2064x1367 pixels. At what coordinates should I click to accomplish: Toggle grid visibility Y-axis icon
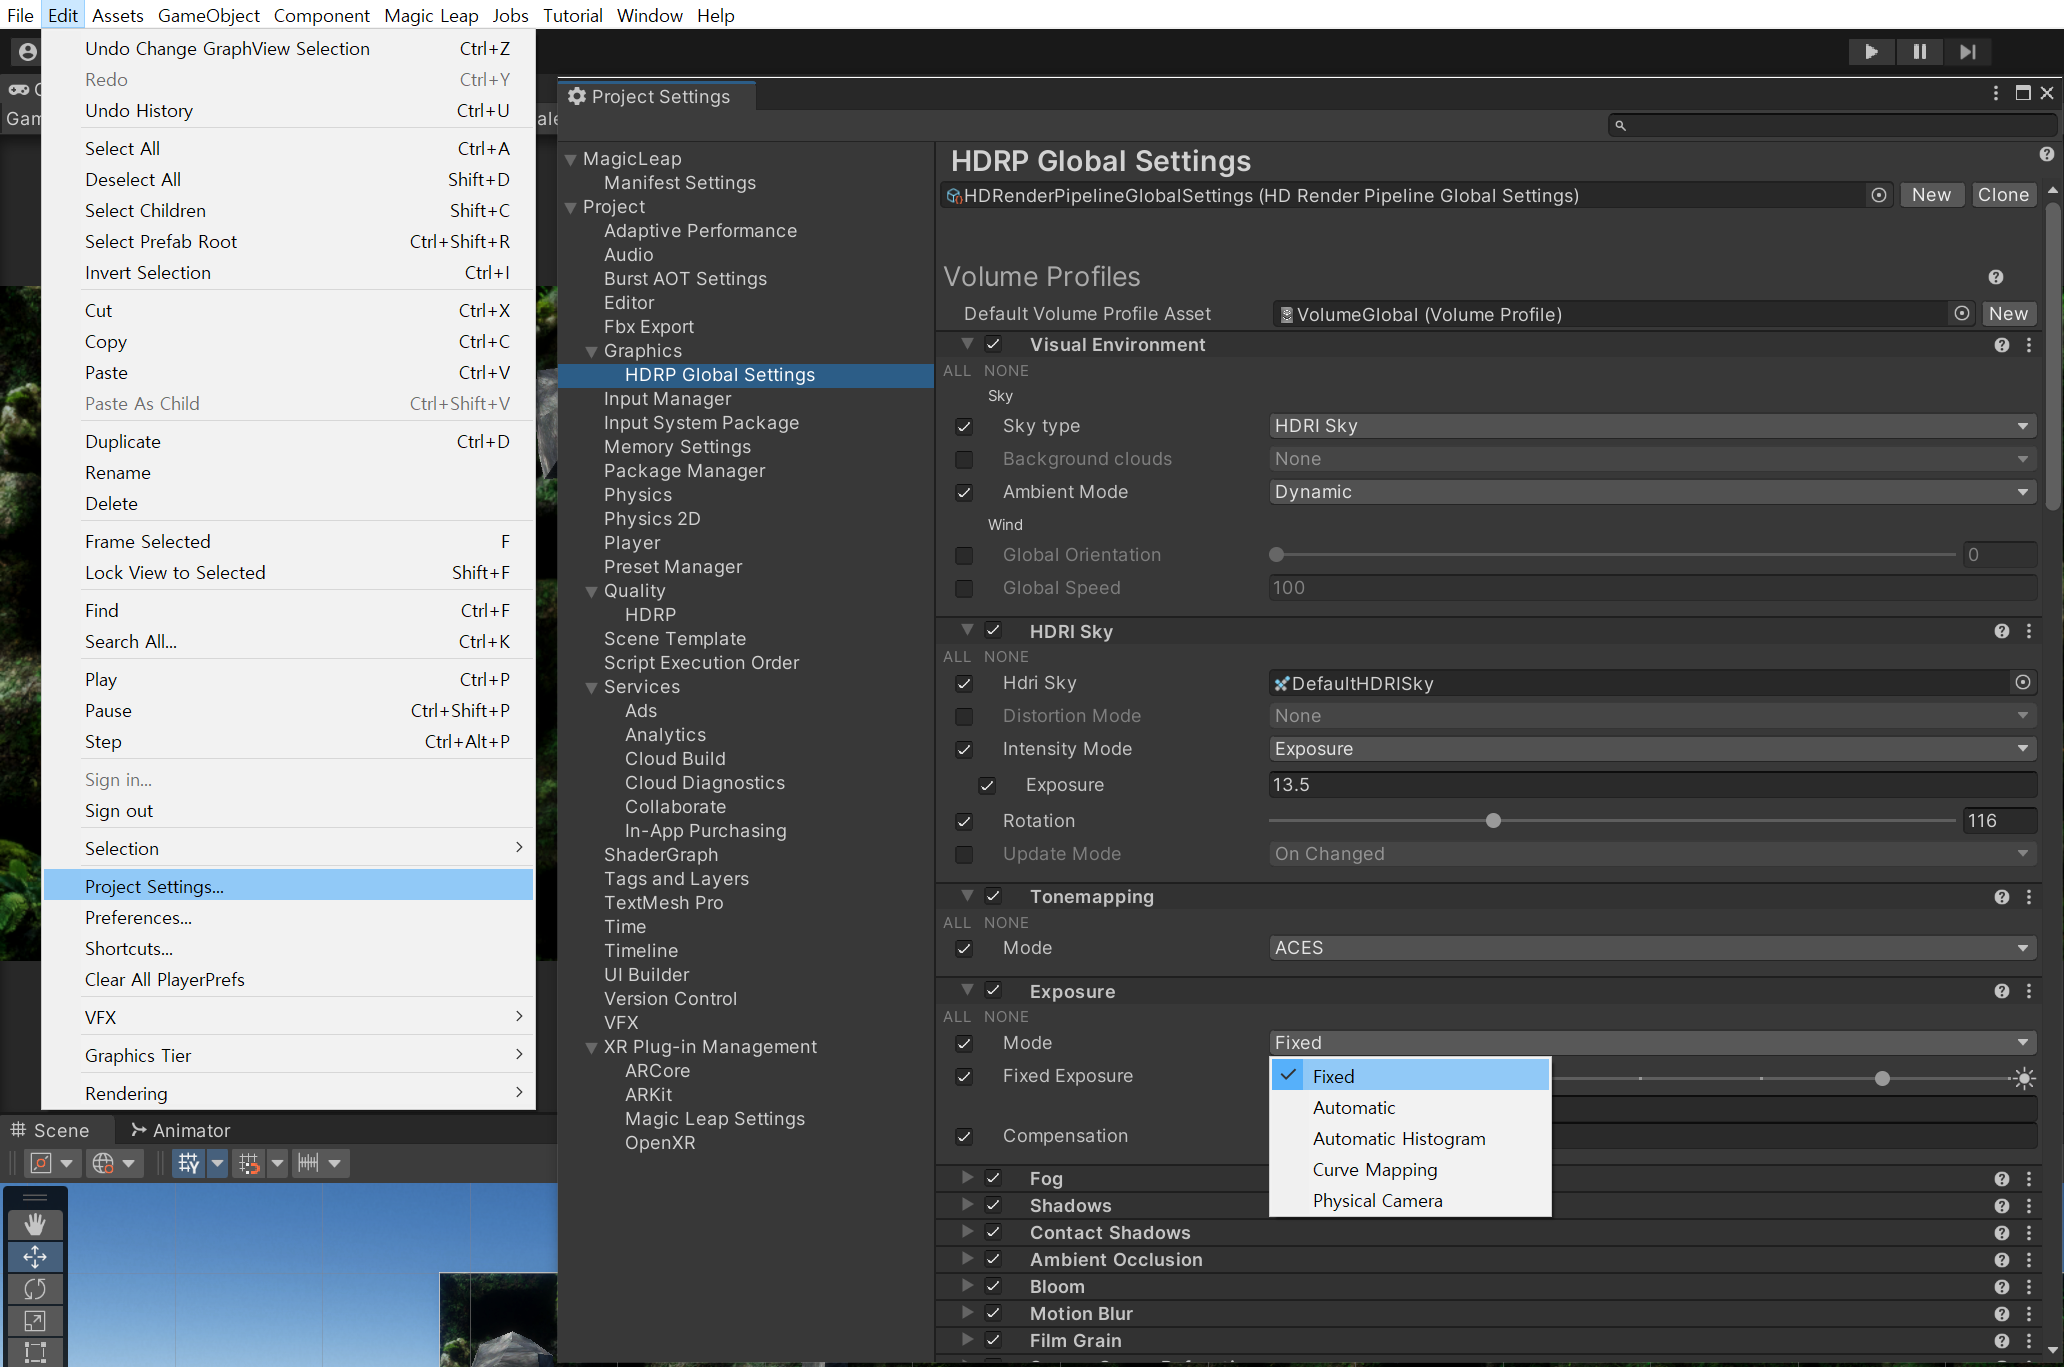click(189, 1163)
